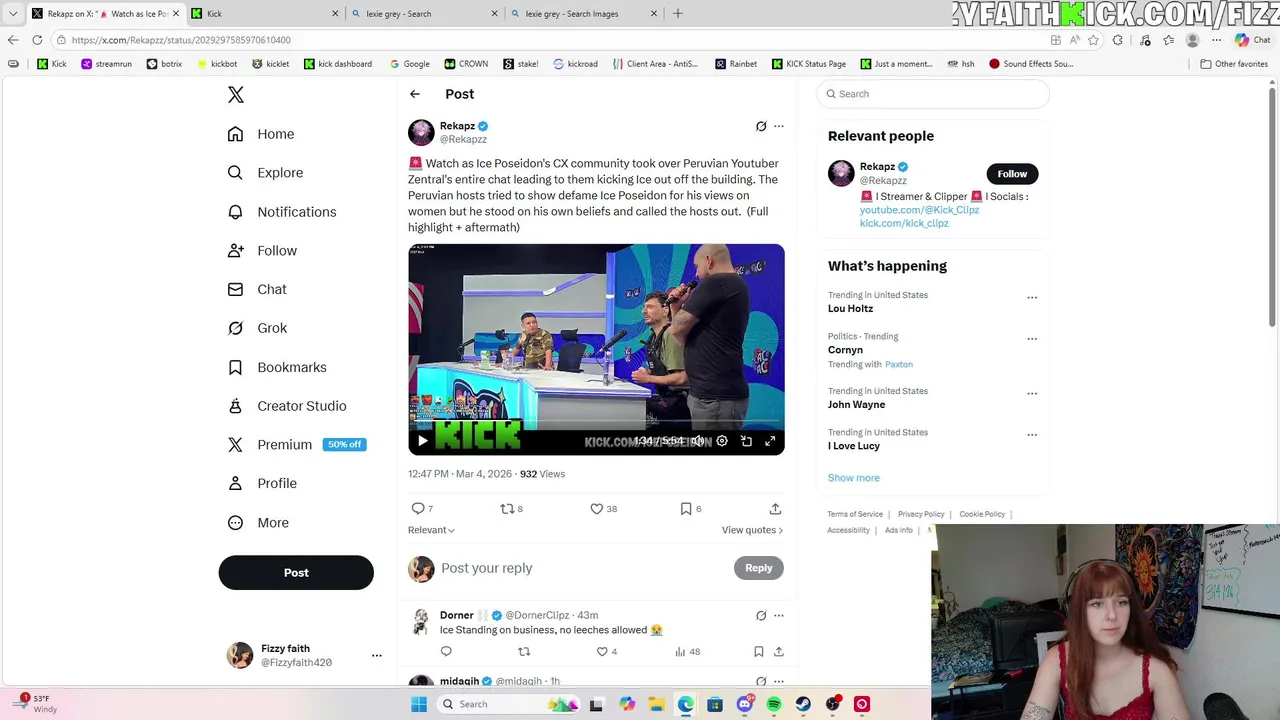Enter fullscreen on the video
The image size is (1280, 720).
pos(770,441)
